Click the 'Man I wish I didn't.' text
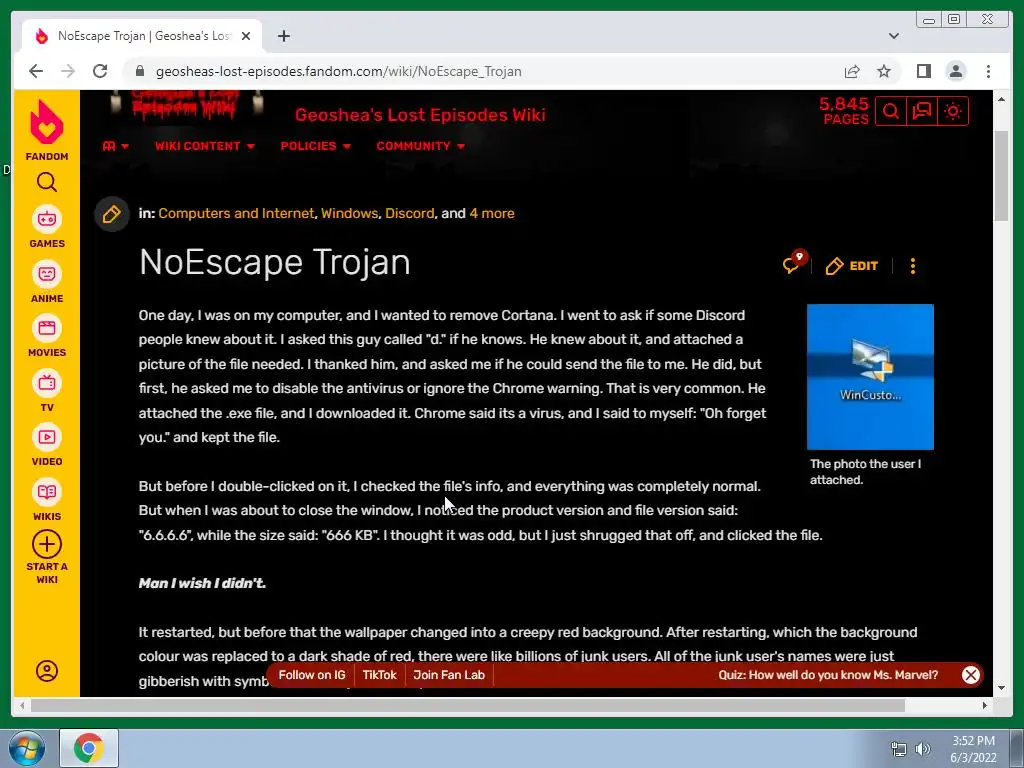The height and width of the screenshot is (768, 1024). [x=202, y=583]
